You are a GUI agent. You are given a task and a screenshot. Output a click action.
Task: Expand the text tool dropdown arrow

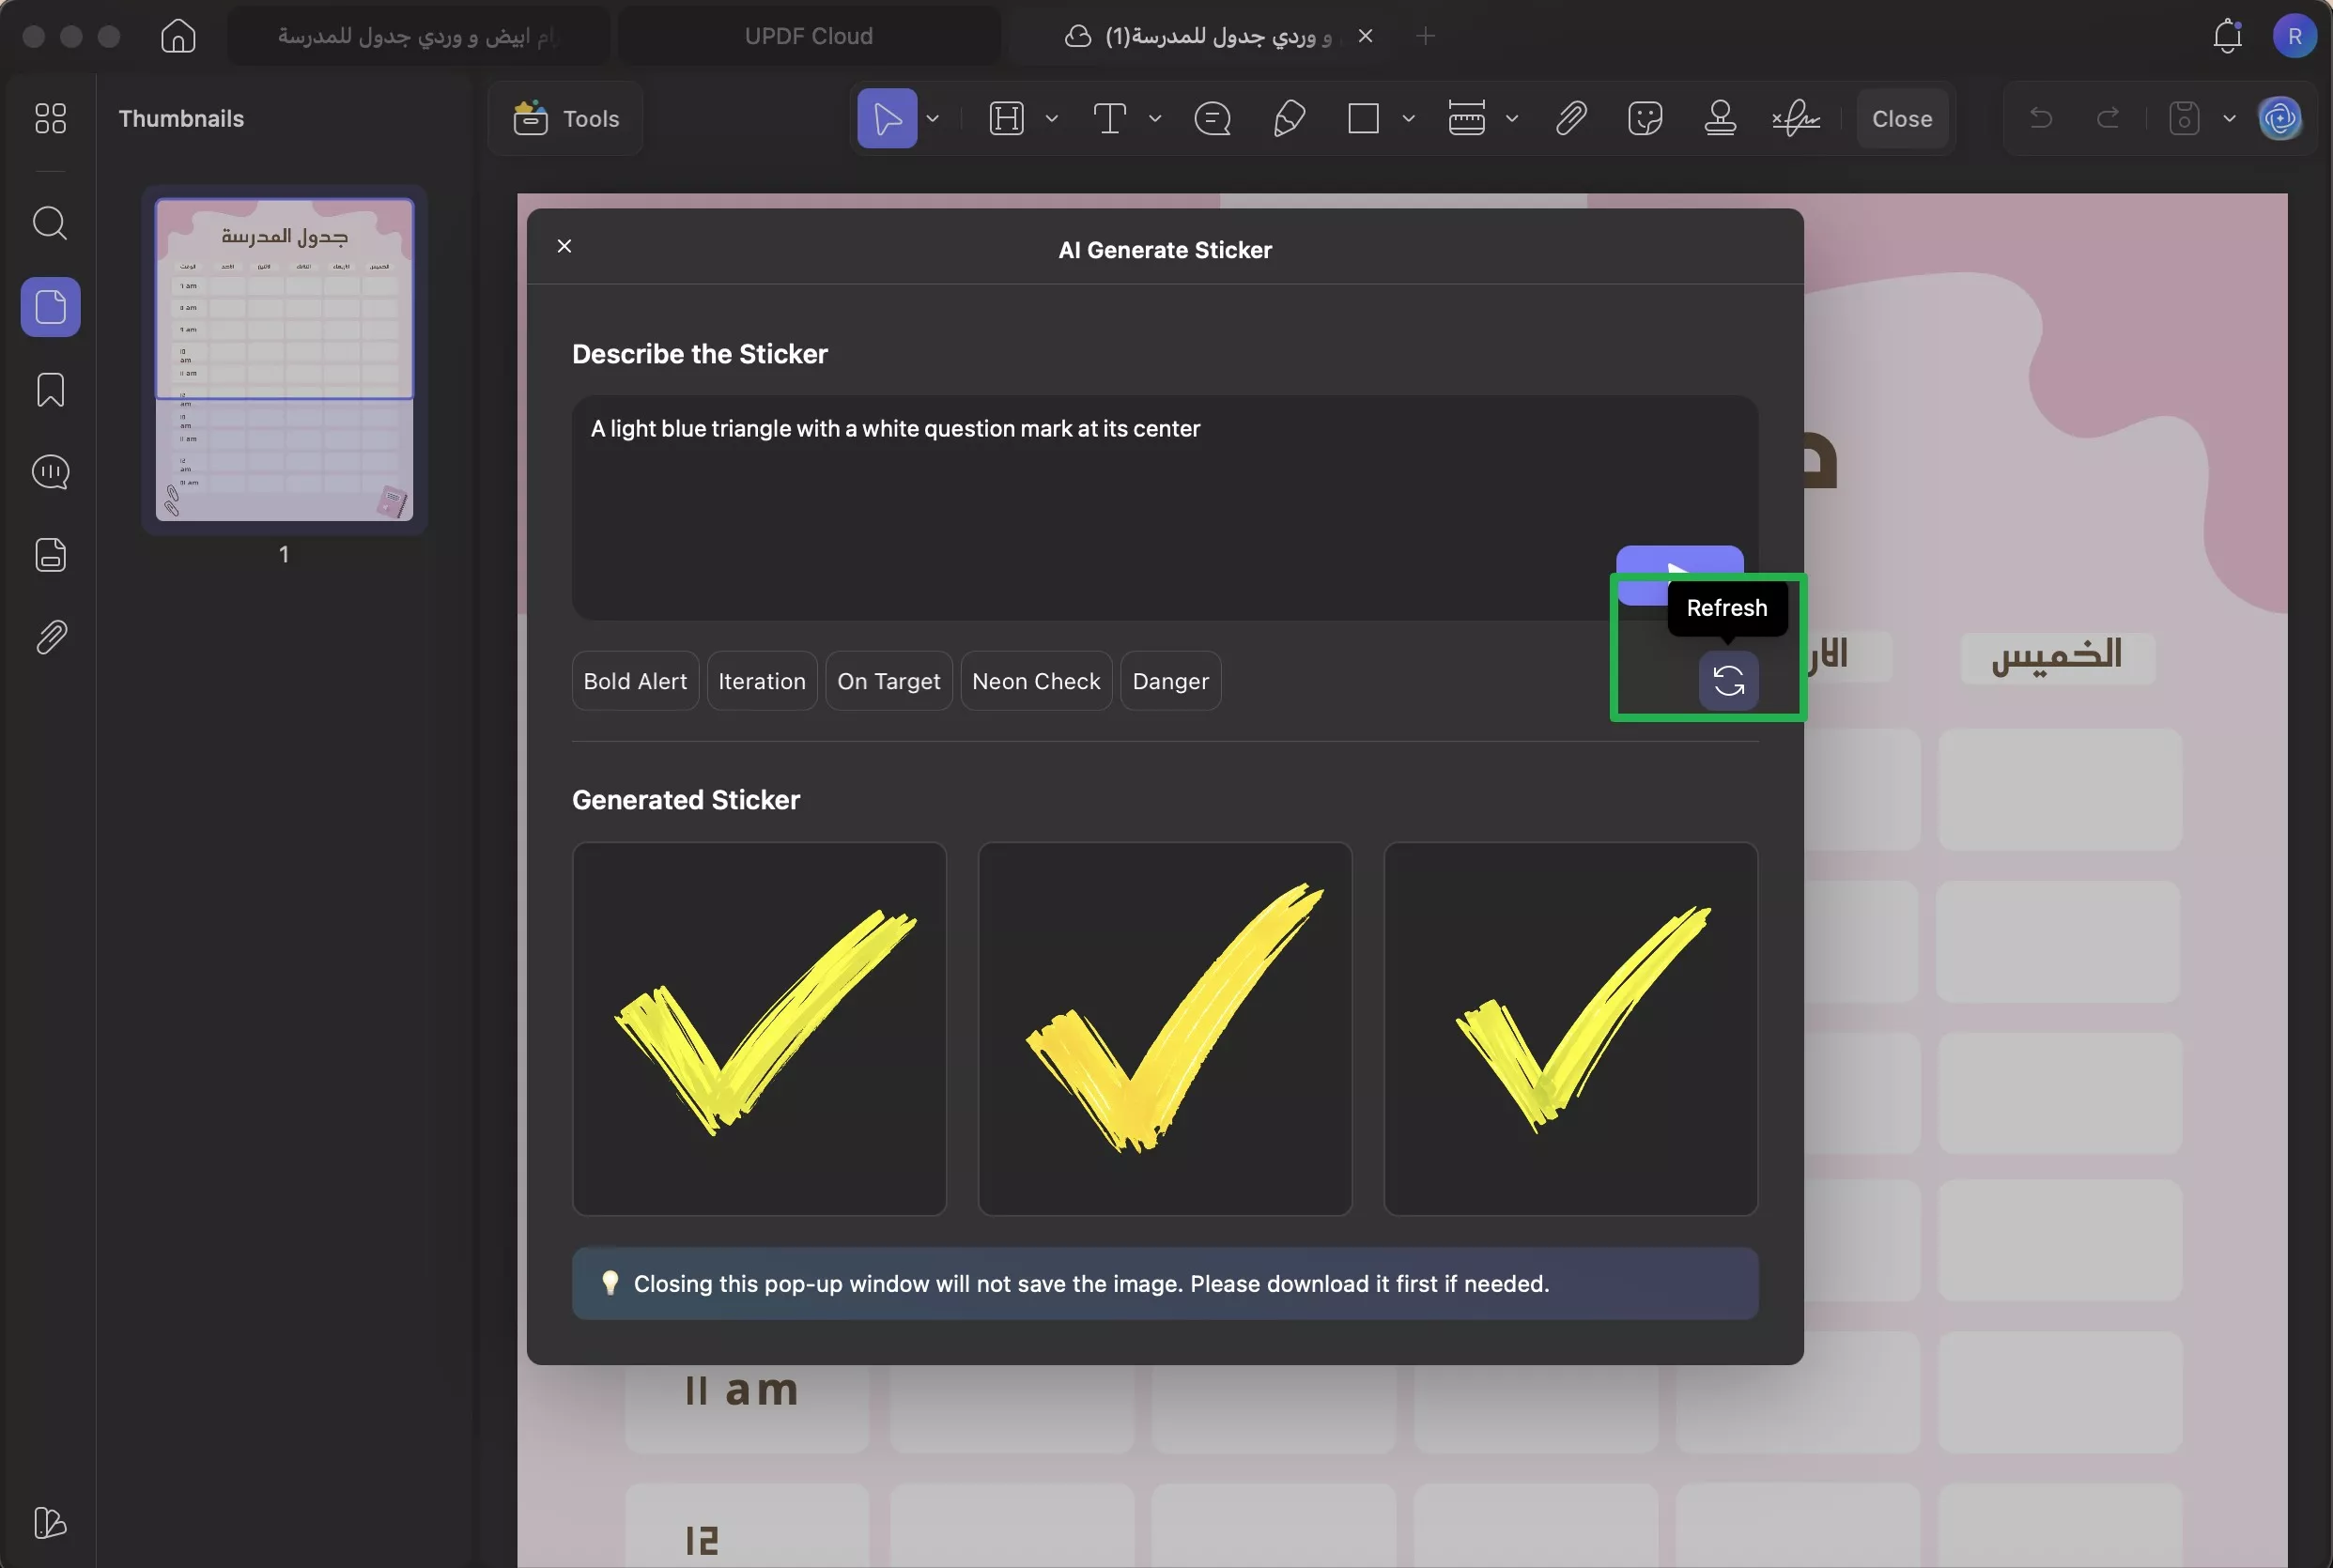coord(1155,119)
